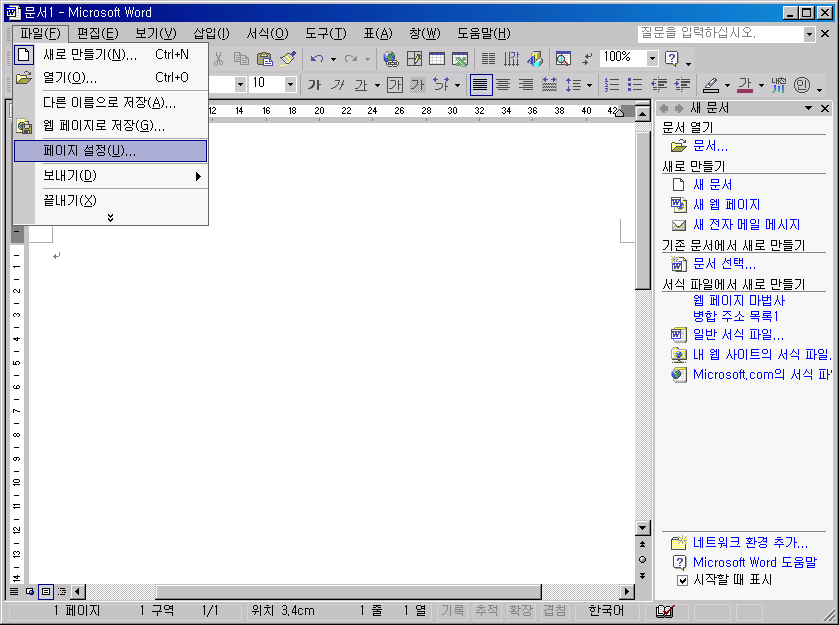Choose 끝내기(X) from File menu
This screenshot has height=625, width=839.
(110, 200)
